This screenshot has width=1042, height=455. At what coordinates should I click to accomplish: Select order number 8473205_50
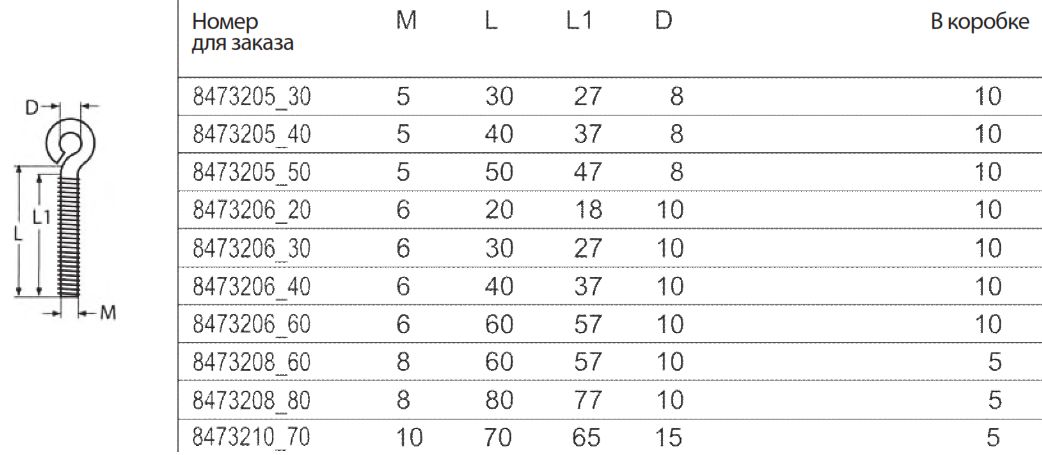[x=252, y=173]
